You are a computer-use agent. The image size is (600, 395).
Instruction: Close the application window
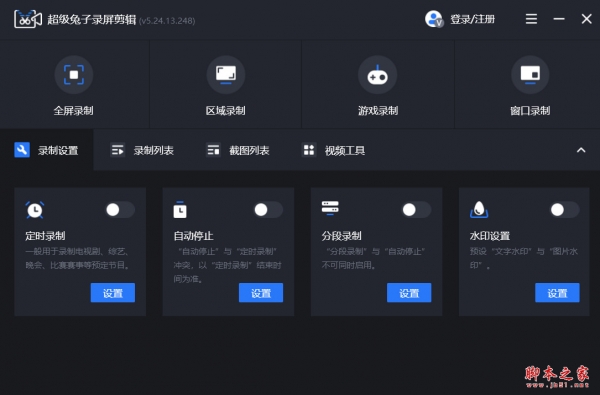(586, 19)
